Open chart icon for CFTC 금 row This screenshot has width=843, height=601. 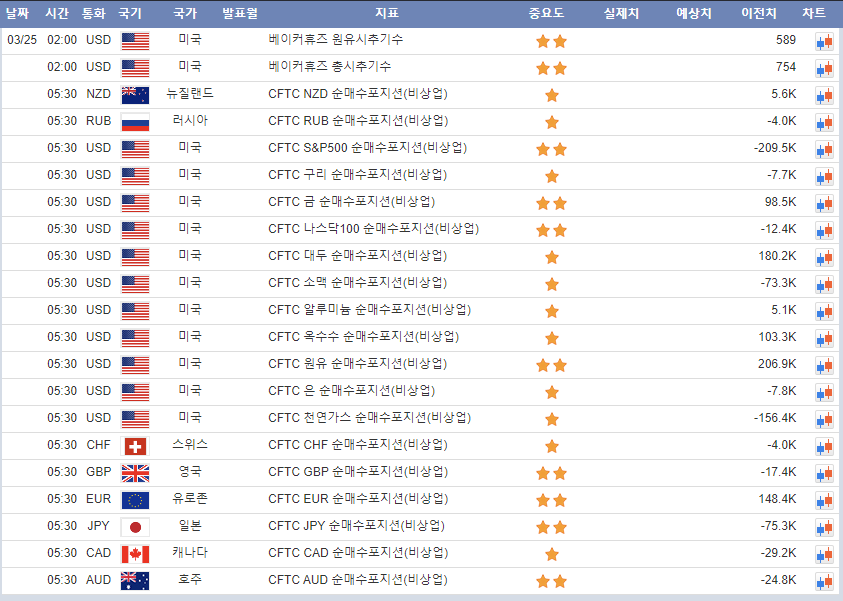[x=824, y=203]
